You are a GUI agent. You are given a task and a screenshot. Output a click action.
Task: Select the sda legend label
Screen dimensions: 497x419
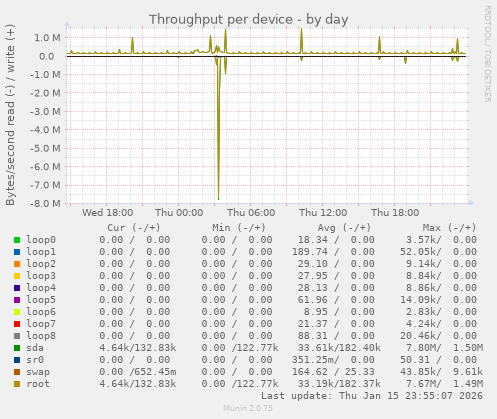35,348
